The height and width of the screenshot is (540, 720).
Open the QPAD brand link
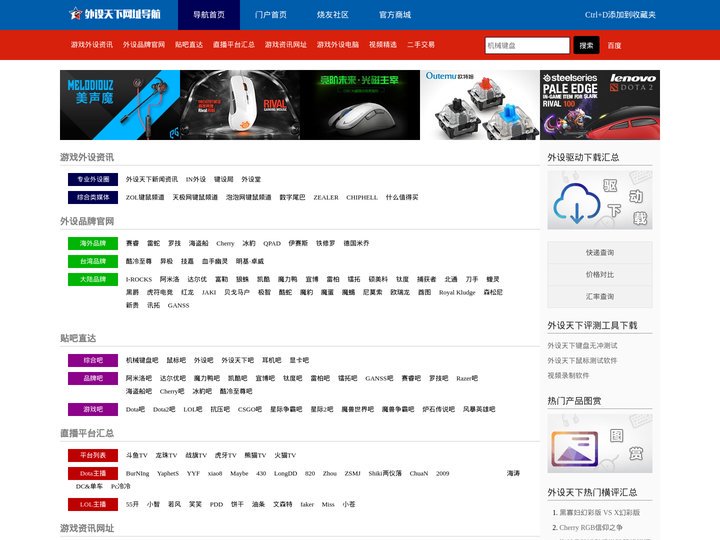(x=272, y=243)
